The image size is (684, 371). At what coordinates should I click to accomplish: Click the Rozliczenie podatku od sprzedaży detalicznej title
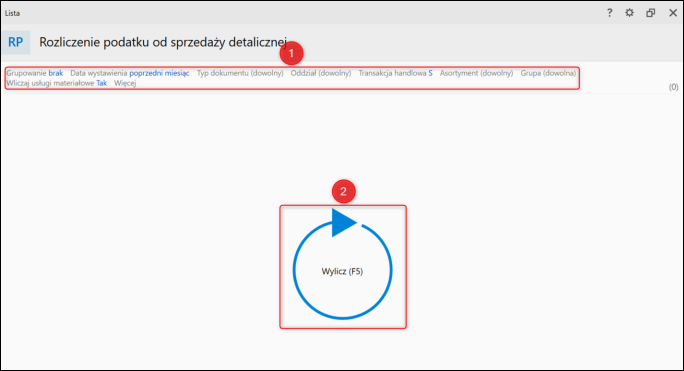[163, 42]
